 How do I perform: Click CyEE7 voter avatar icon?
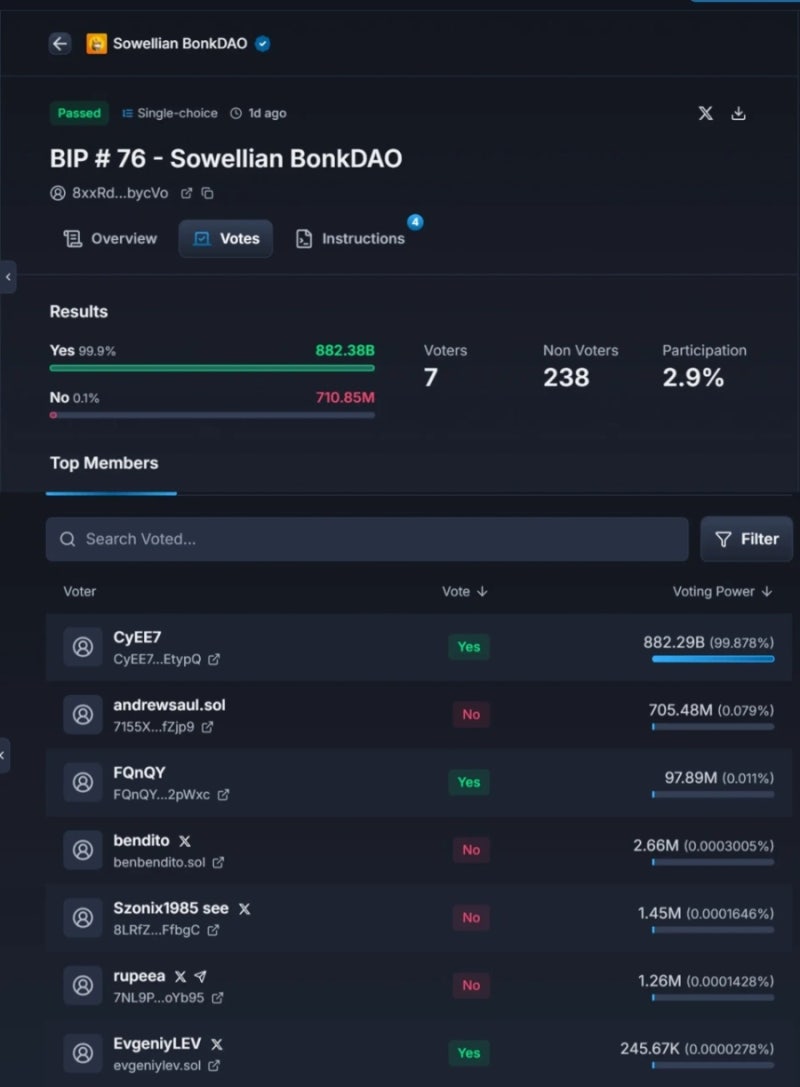[82, 647]
